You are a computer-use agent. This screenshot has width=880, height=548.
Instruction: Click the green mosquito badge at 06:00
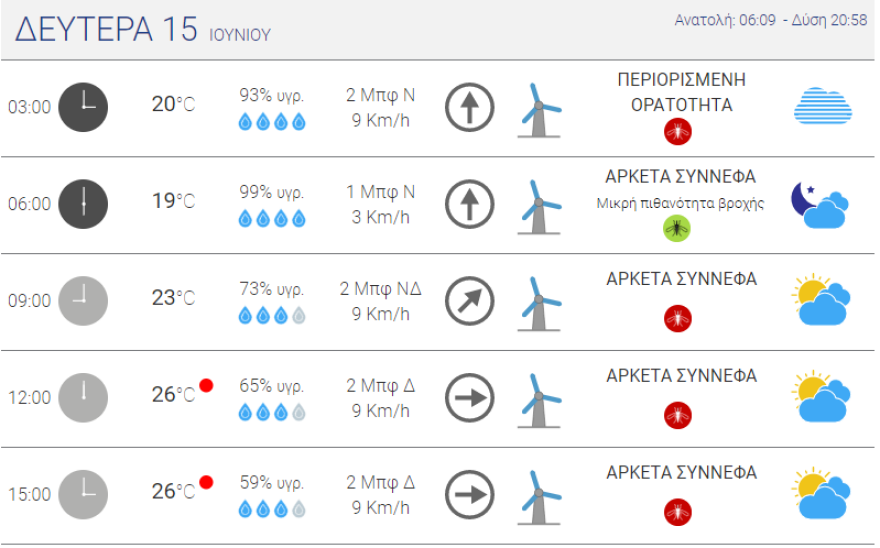click(x=677, y=229)
